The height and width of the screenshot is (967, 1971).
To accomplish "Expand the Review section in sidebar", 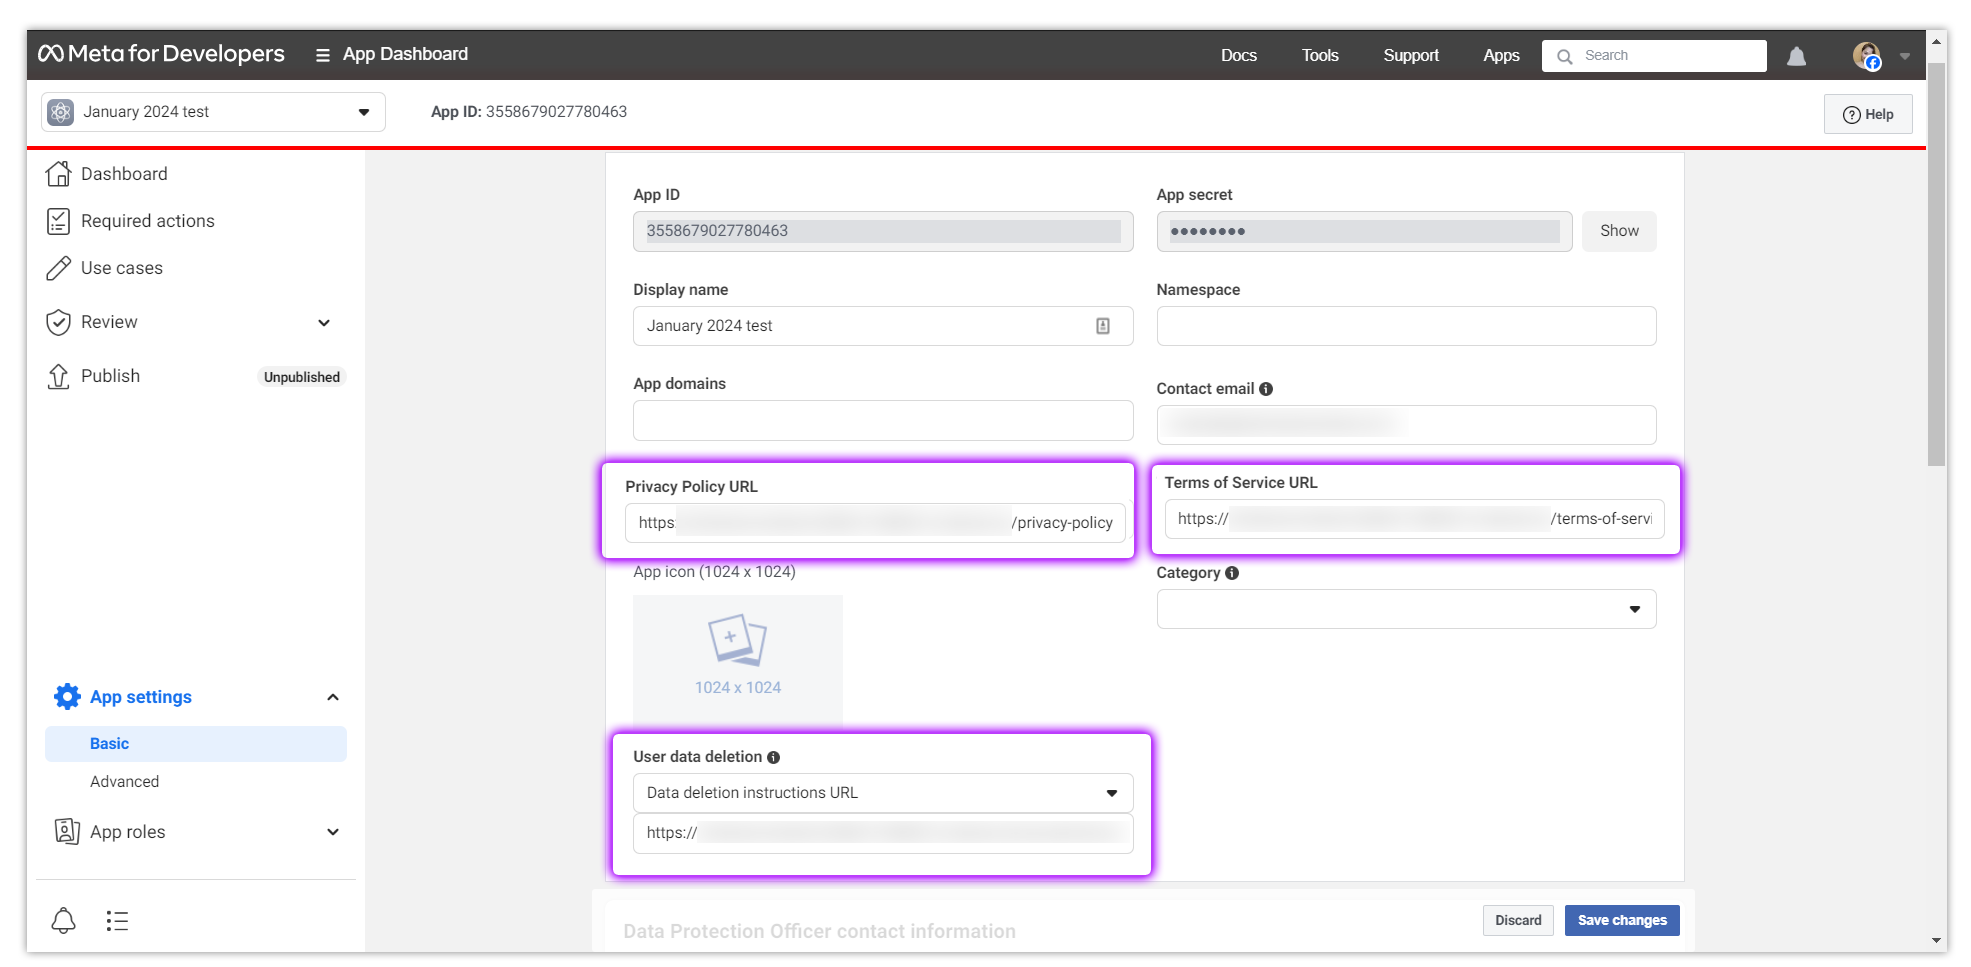I will [x=323, y=323].
